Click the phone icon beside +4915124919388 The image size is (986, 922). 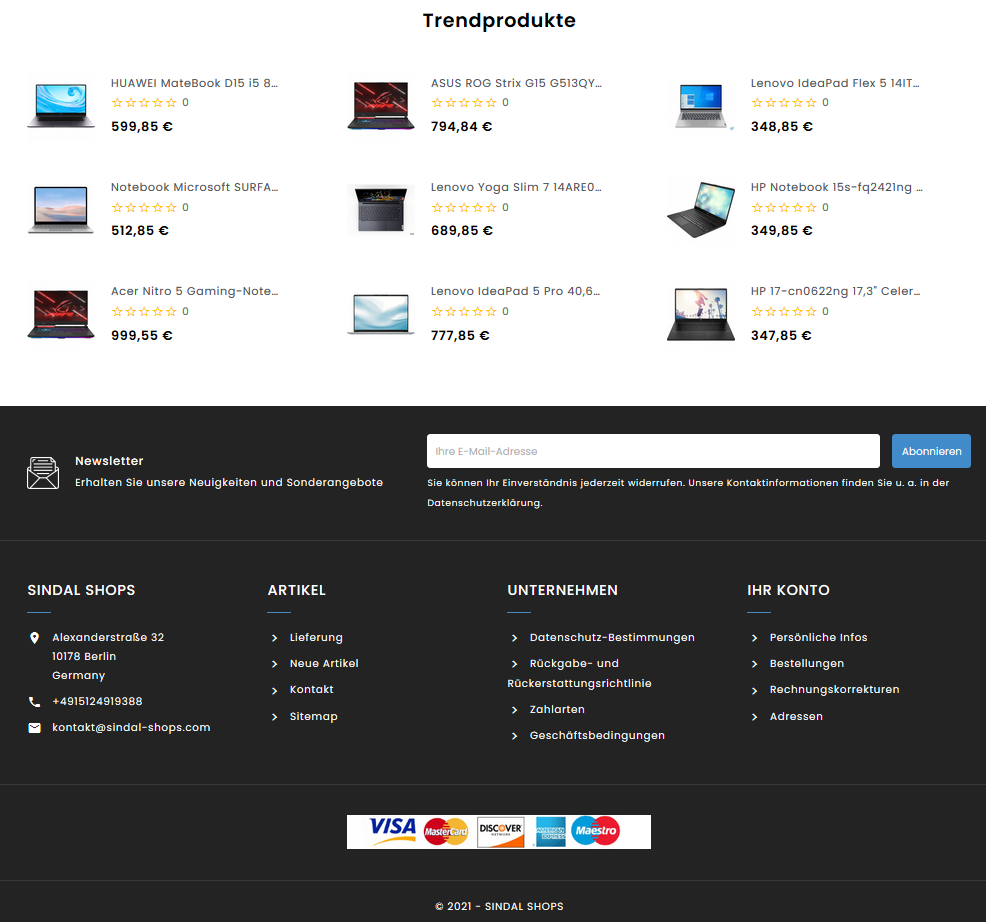pos(35,702)
